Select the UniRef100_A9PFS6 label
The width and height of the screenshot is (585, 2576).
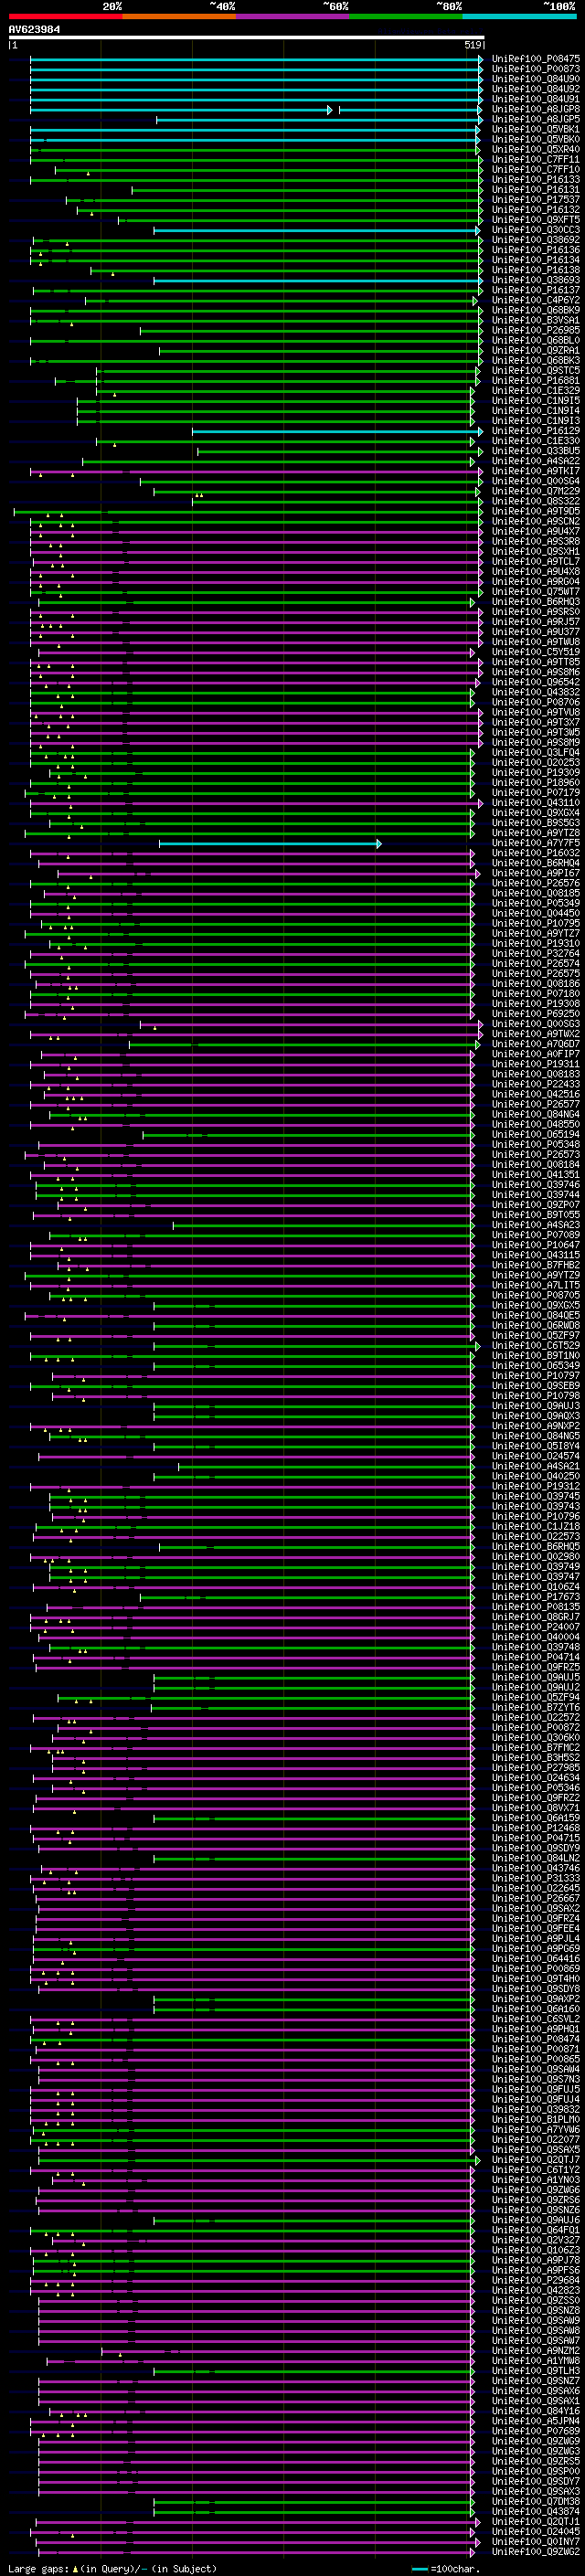(x=536, y=2270)
